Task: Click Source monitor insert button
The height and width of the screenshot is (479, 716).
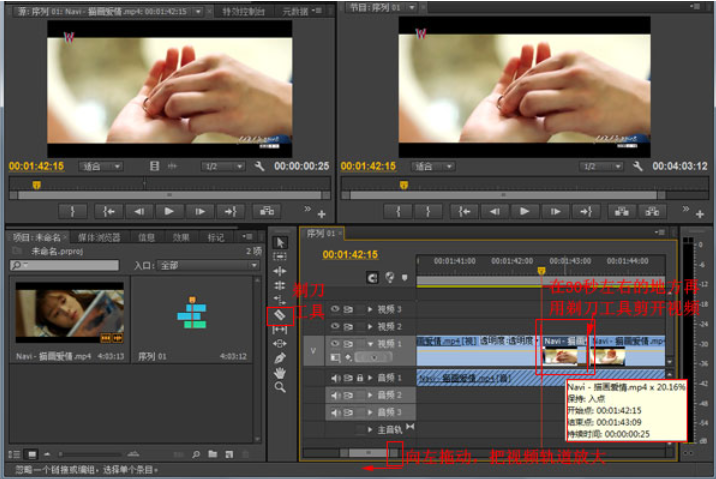Action: (267, 211)
